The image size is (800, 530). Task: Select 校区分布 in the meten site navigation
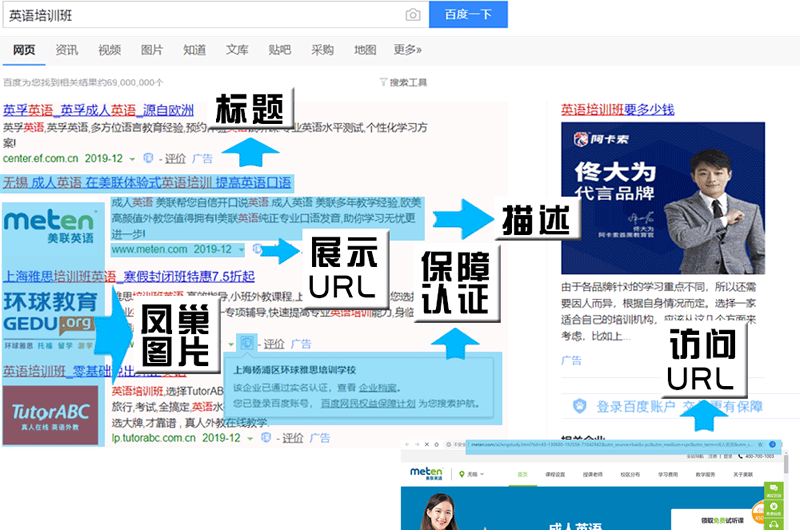coord(630,474)
